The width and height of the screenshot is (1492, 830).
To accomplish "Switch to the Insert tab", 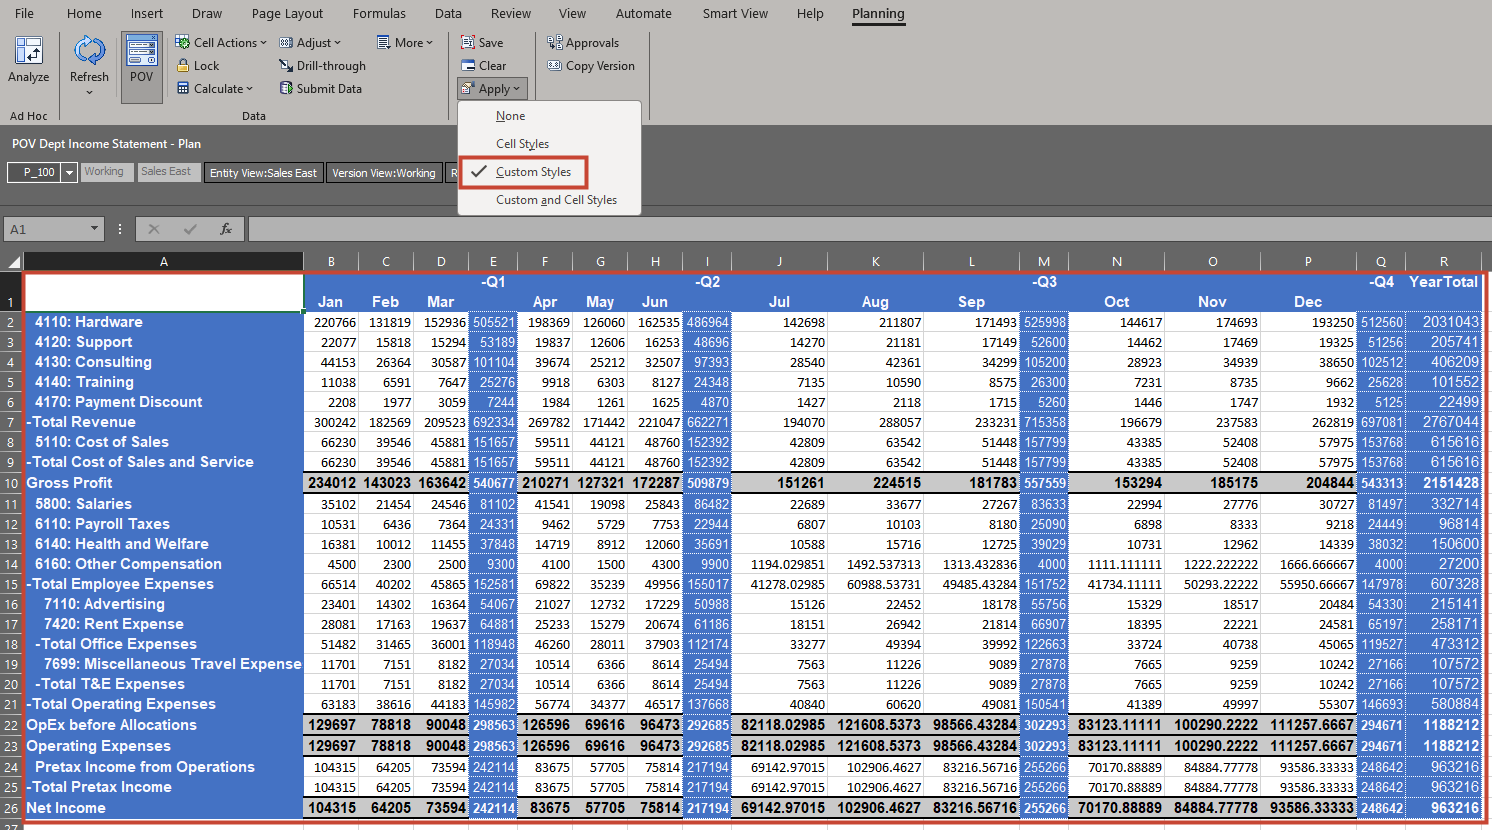I will pos(147,13).
